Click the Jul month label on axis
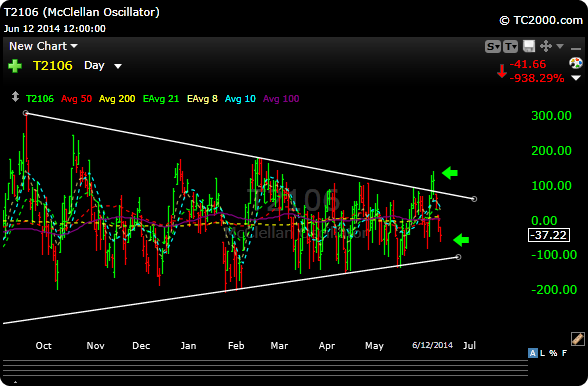The image size is (588, 386). [469, 345]
